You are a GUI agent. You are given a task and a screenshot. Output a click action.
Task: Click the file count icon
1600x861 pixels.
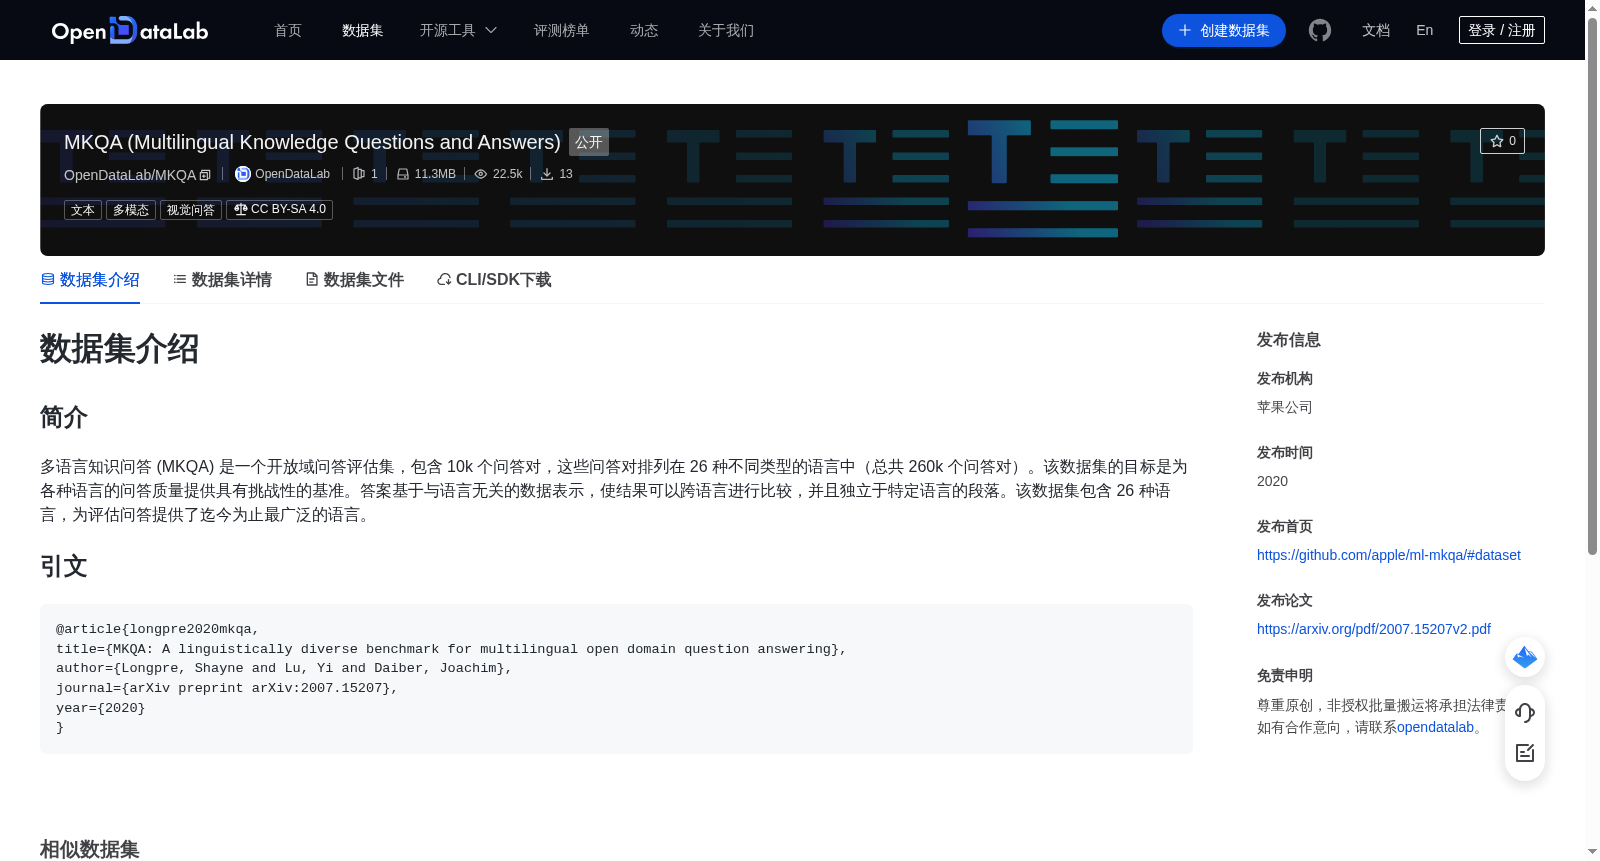[x=359, y=174]
